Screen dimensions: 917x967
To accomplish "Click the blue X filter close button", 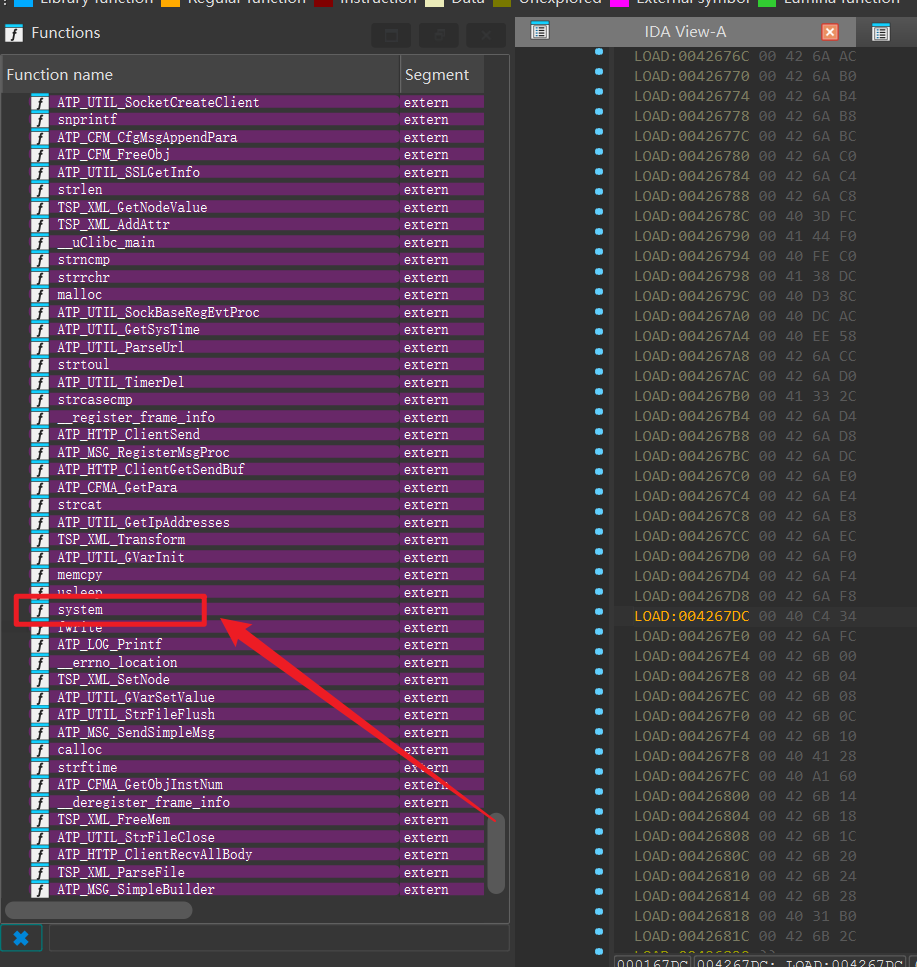I will point(21,938).
